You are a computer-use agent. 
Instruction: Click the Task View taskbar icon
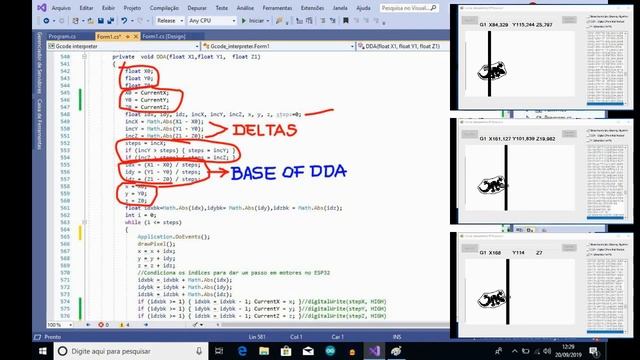coord(219,351)
